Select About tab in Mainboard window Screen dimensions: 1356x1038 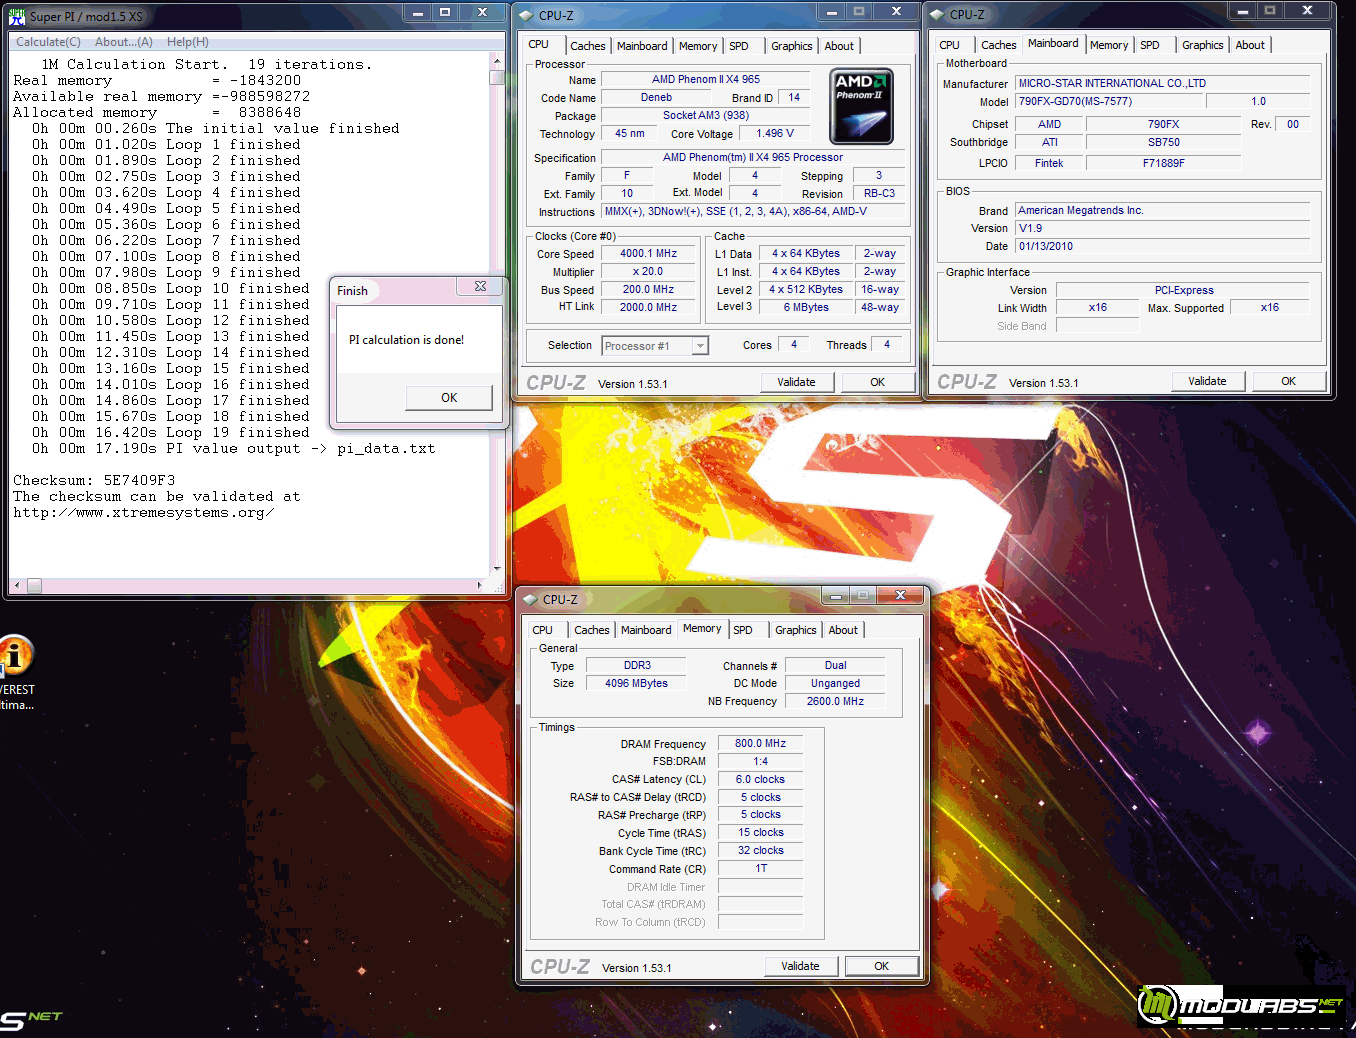(x=1250, y=45)
